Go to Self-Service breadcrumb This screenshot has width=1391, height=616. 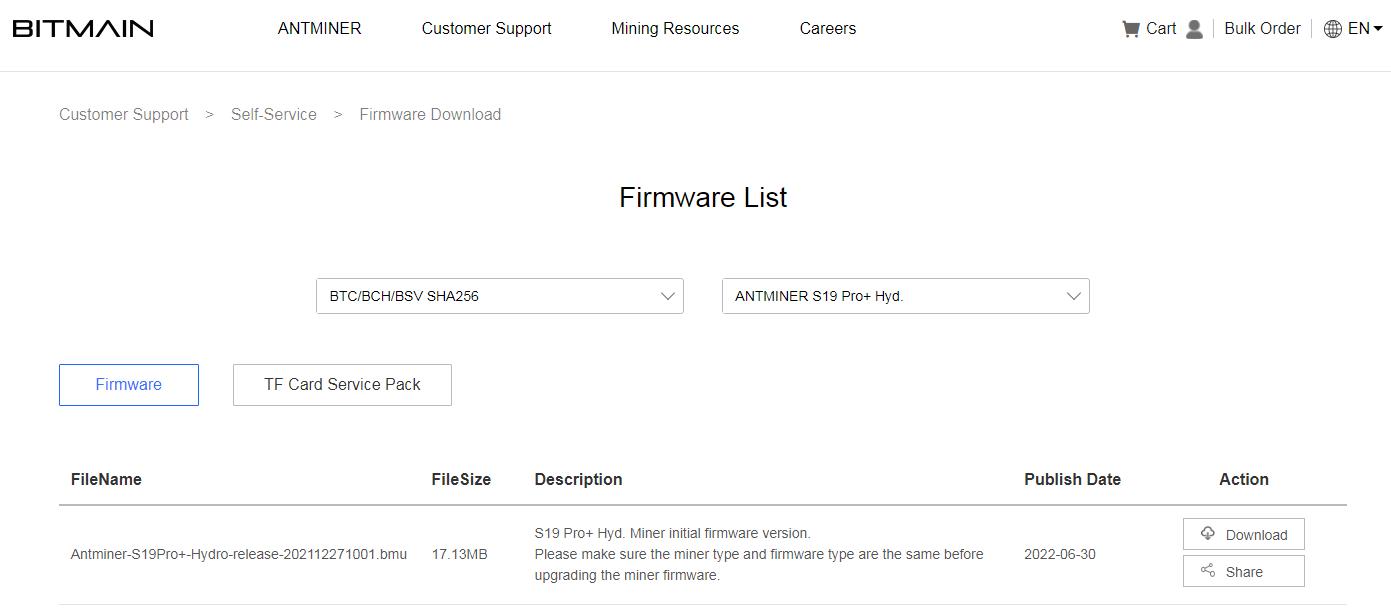[x=274, y=114]
